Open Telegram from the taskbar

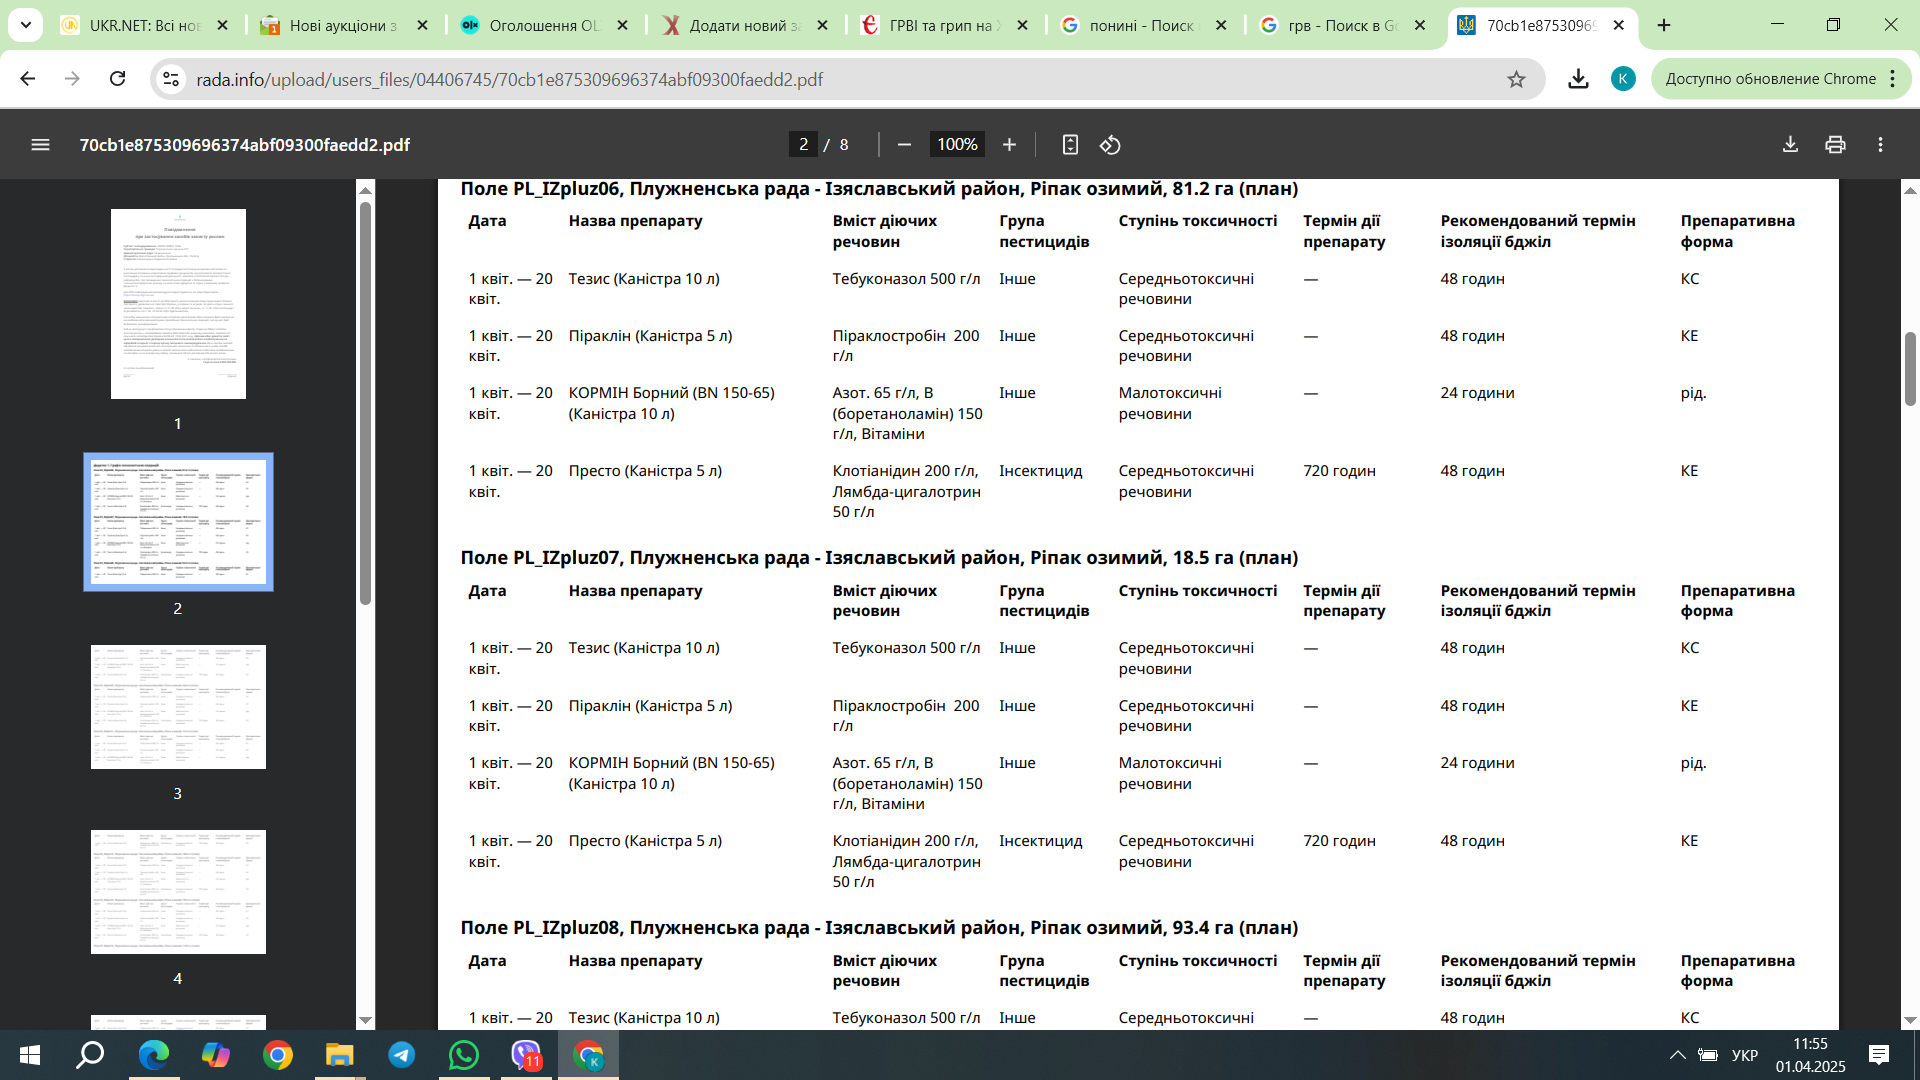point(402,1055)
